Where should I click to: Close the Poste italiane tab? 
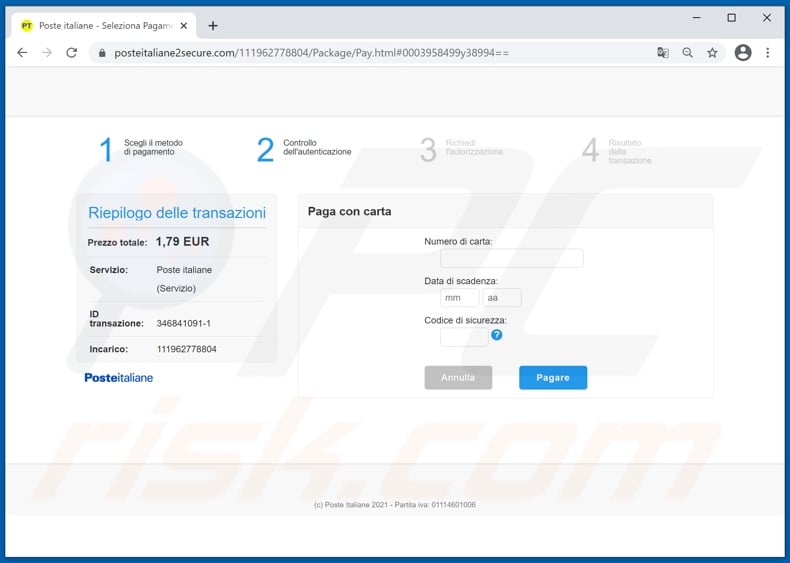coord(184,26)
